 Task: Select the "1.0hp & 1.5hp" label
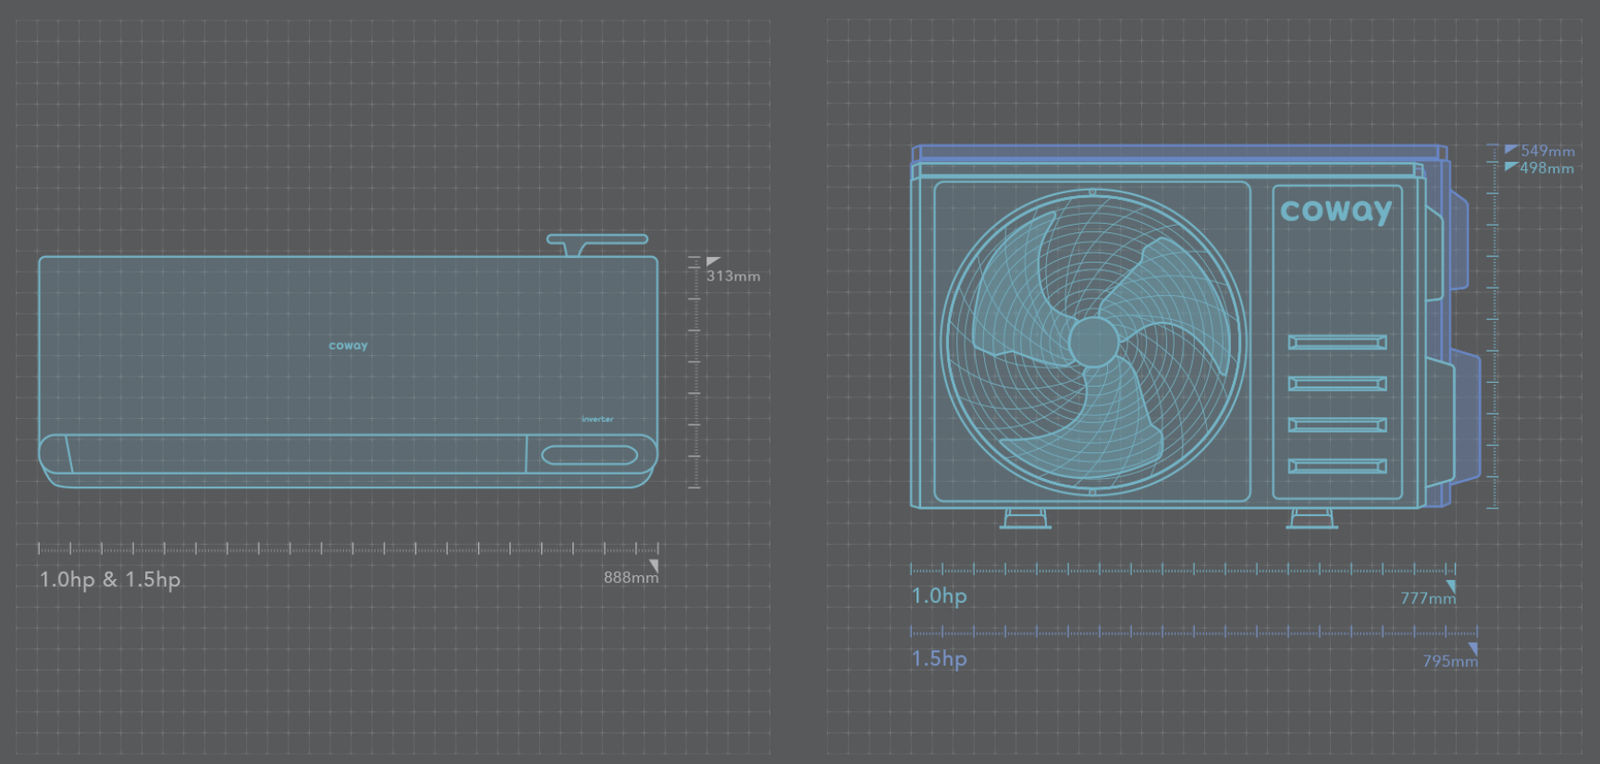point(110,580)
